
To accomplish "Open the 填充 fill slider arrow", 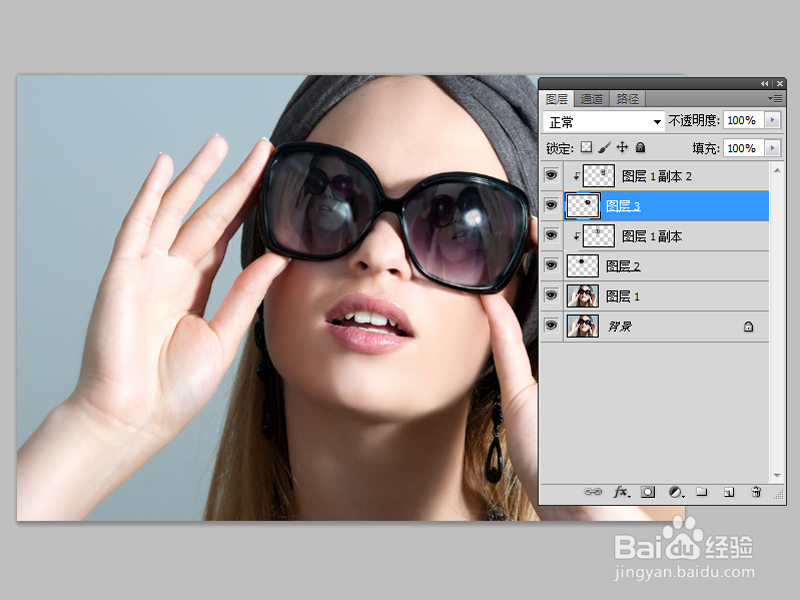I will 772,148.
